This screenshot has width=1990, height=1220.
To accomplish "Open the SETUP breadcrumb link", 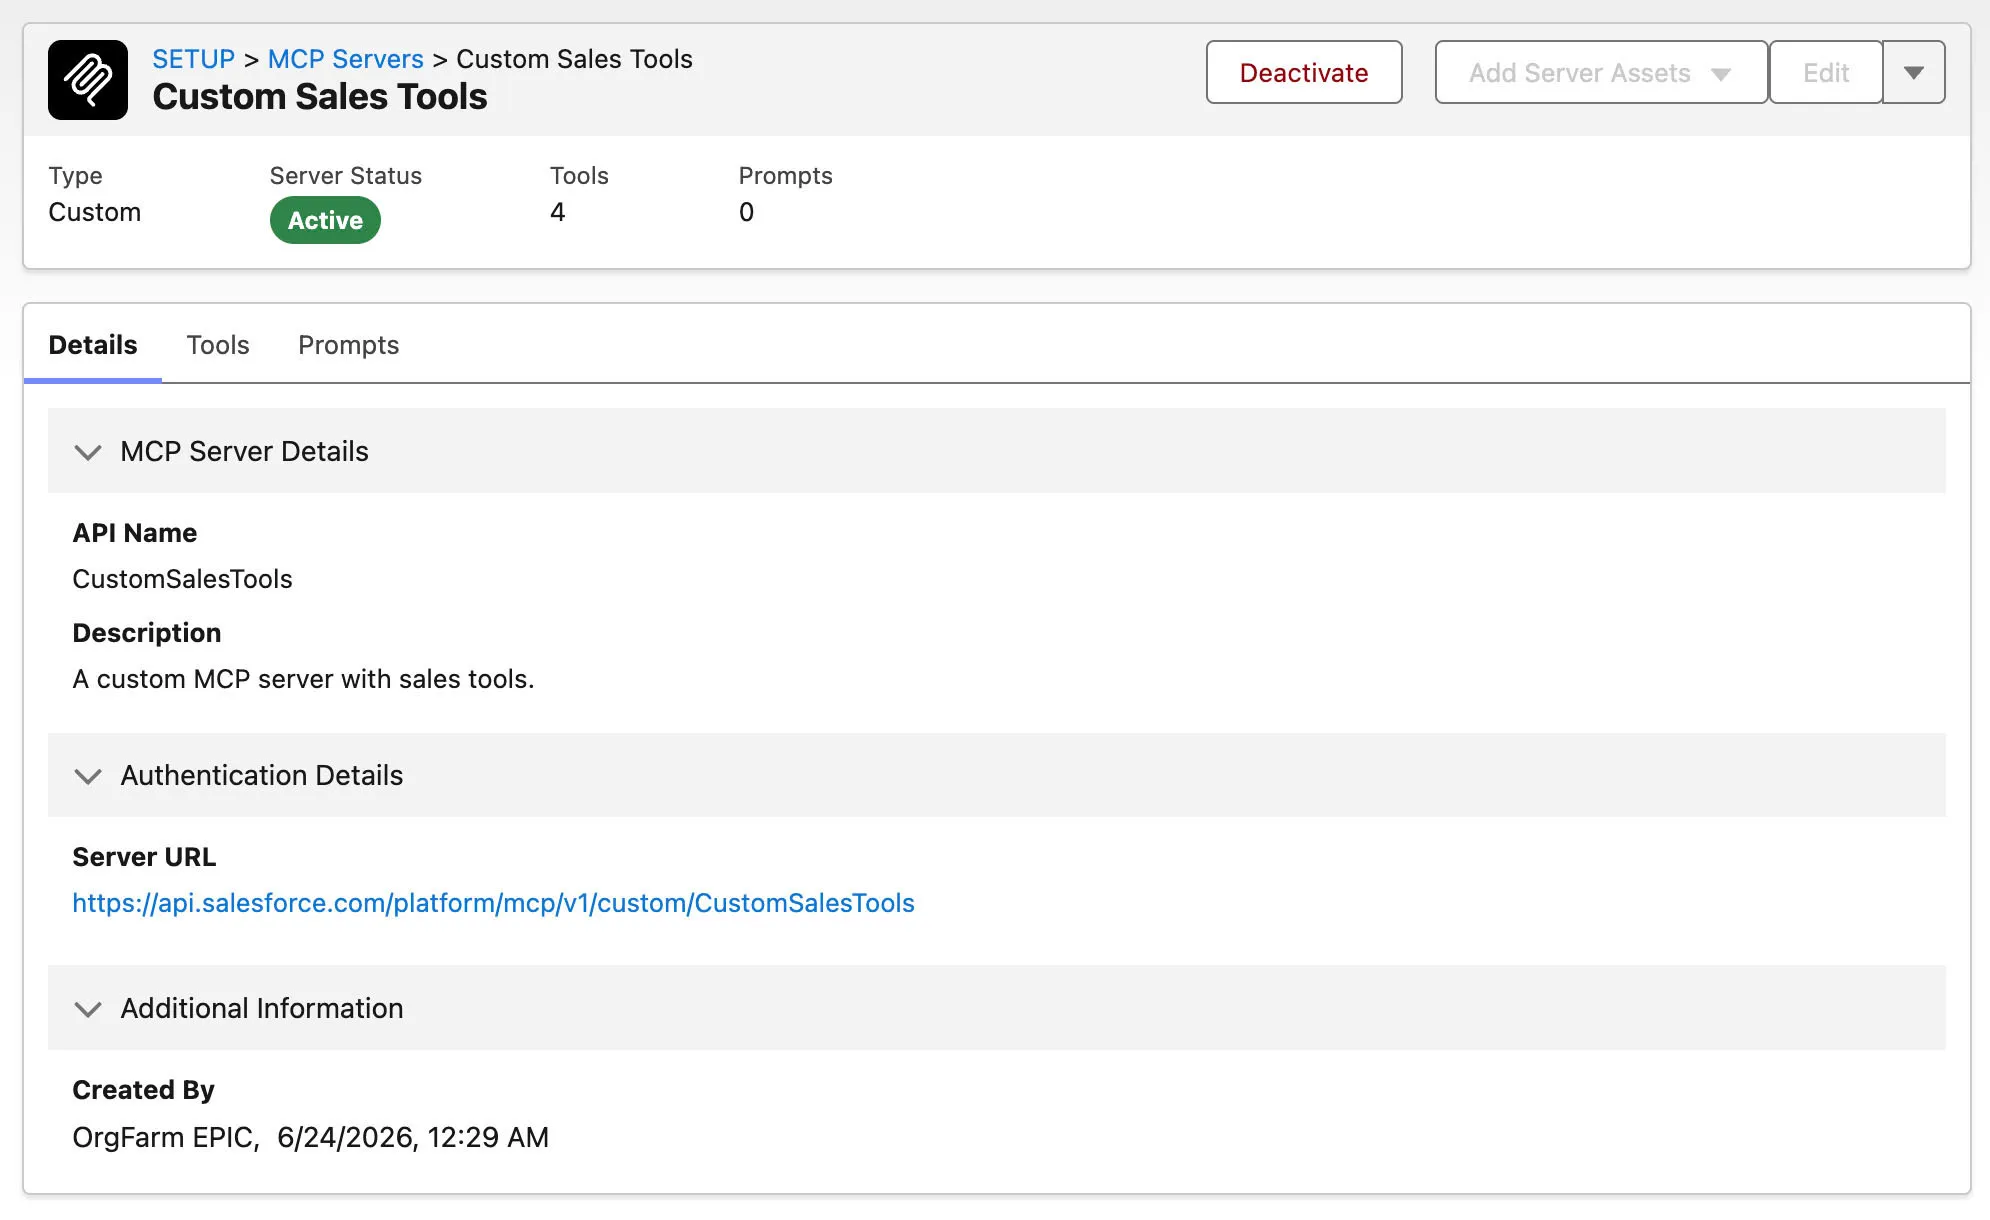I will (x=193, y=59).
